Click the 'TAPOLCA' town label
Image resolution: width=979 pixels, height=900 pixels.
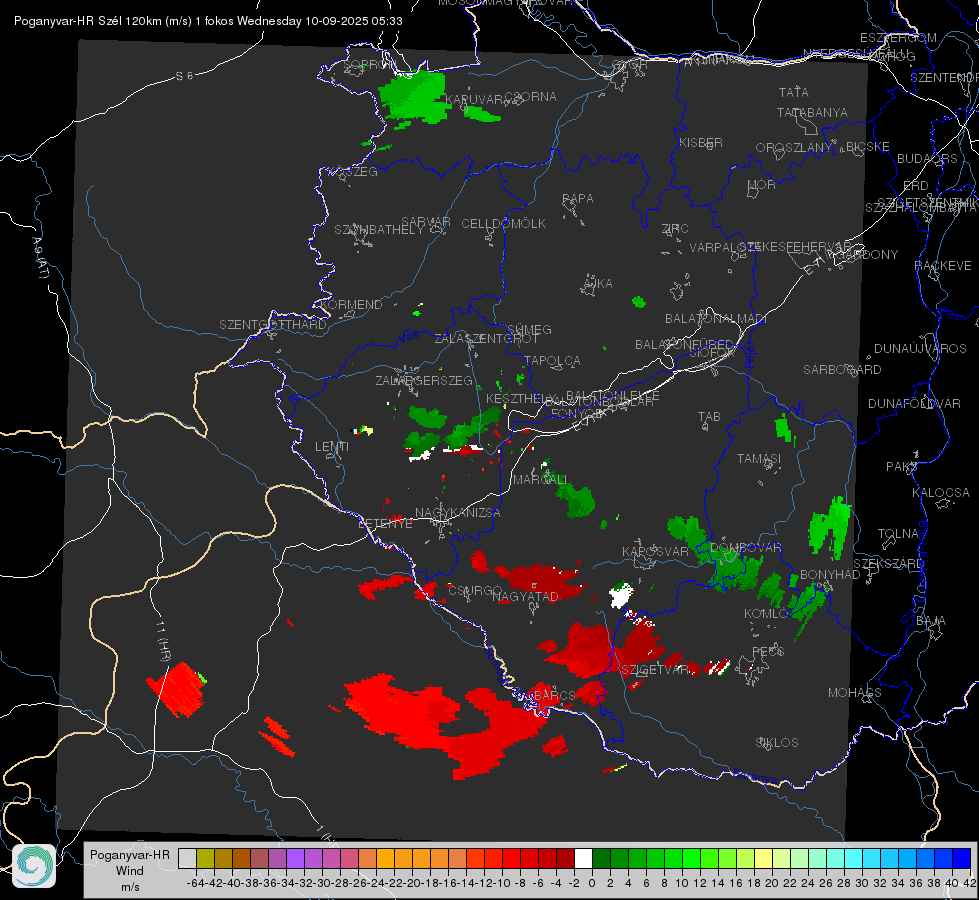pos(552,360)
